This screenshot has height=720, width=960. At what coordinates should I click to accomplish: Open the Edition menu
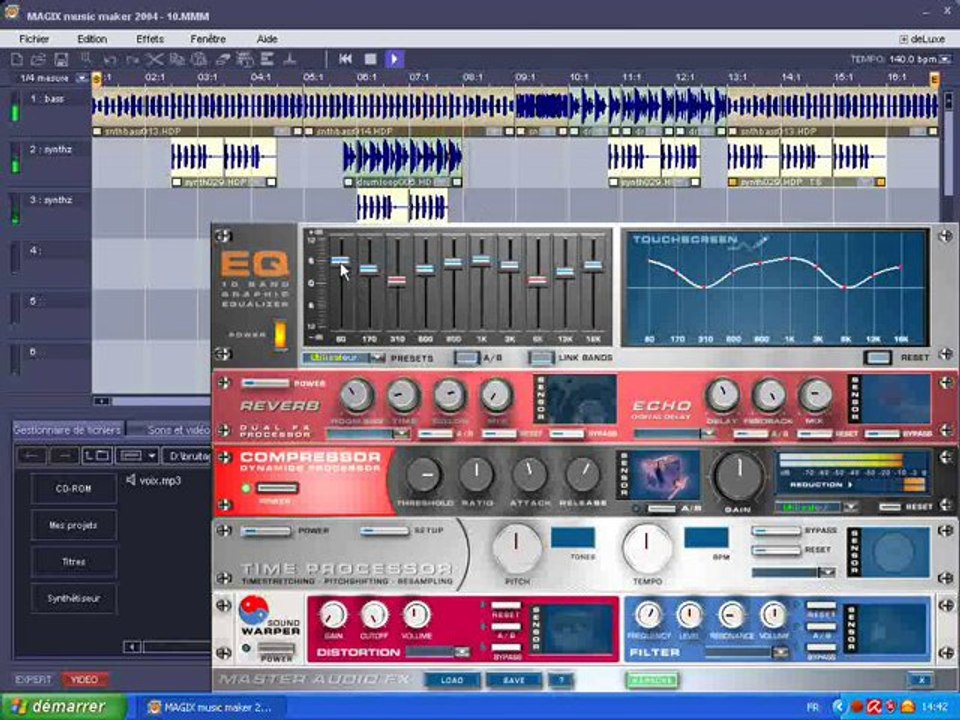92,39
